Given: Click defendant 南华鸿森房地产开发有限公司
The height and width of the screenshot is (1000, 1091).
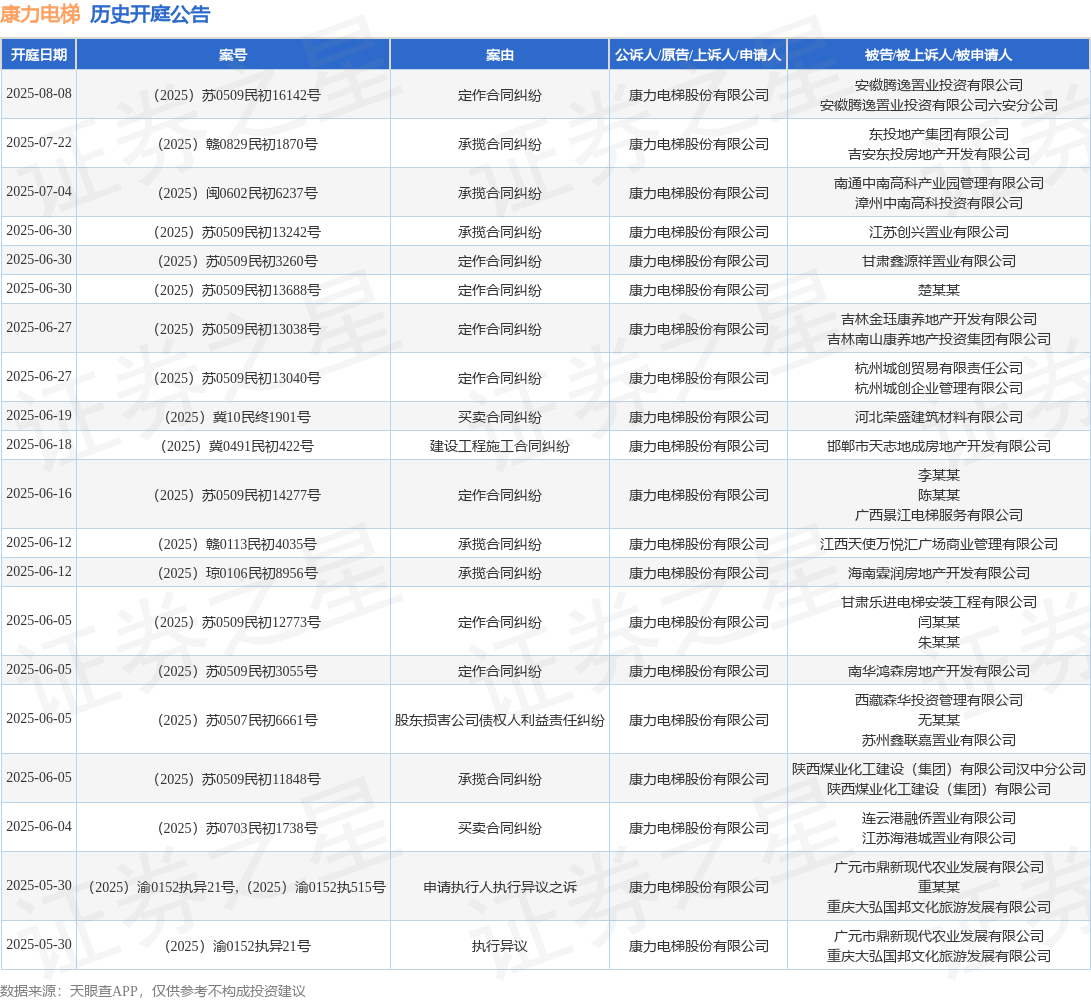Looking at the screenshot, I should click(939, 672).
